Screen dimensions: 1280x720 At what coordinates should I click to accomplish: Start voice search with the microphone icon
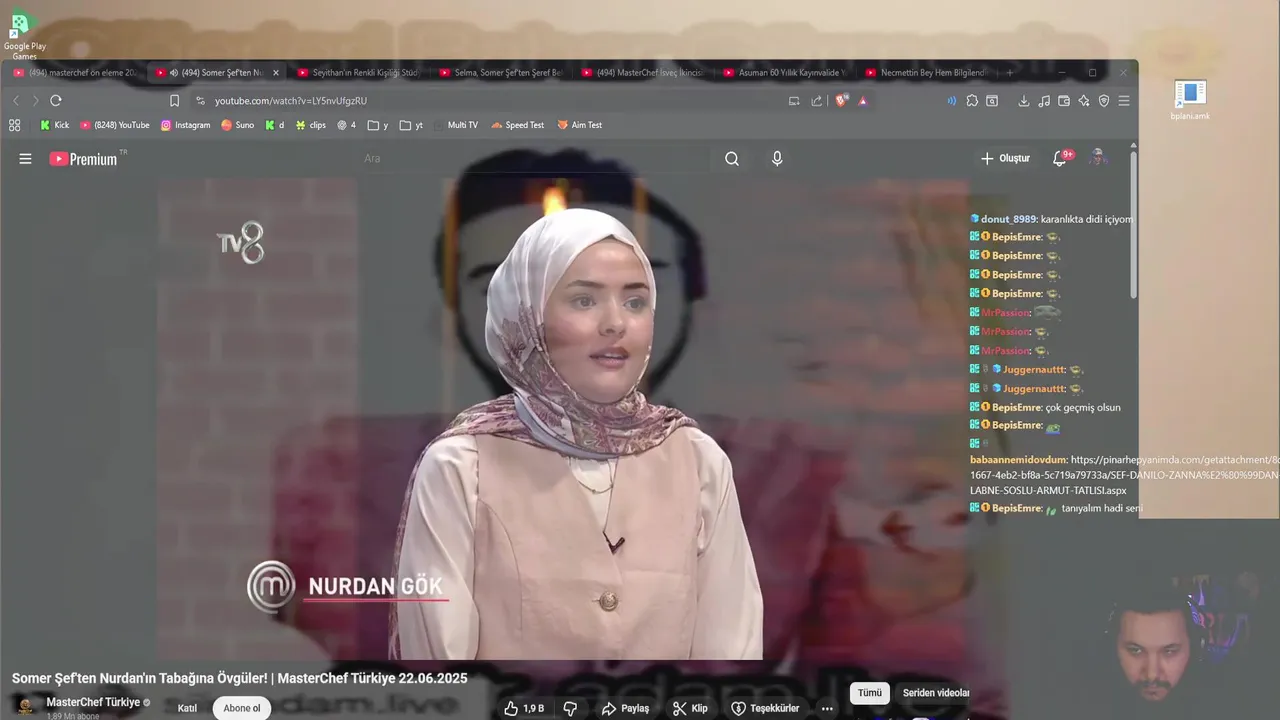777,159
